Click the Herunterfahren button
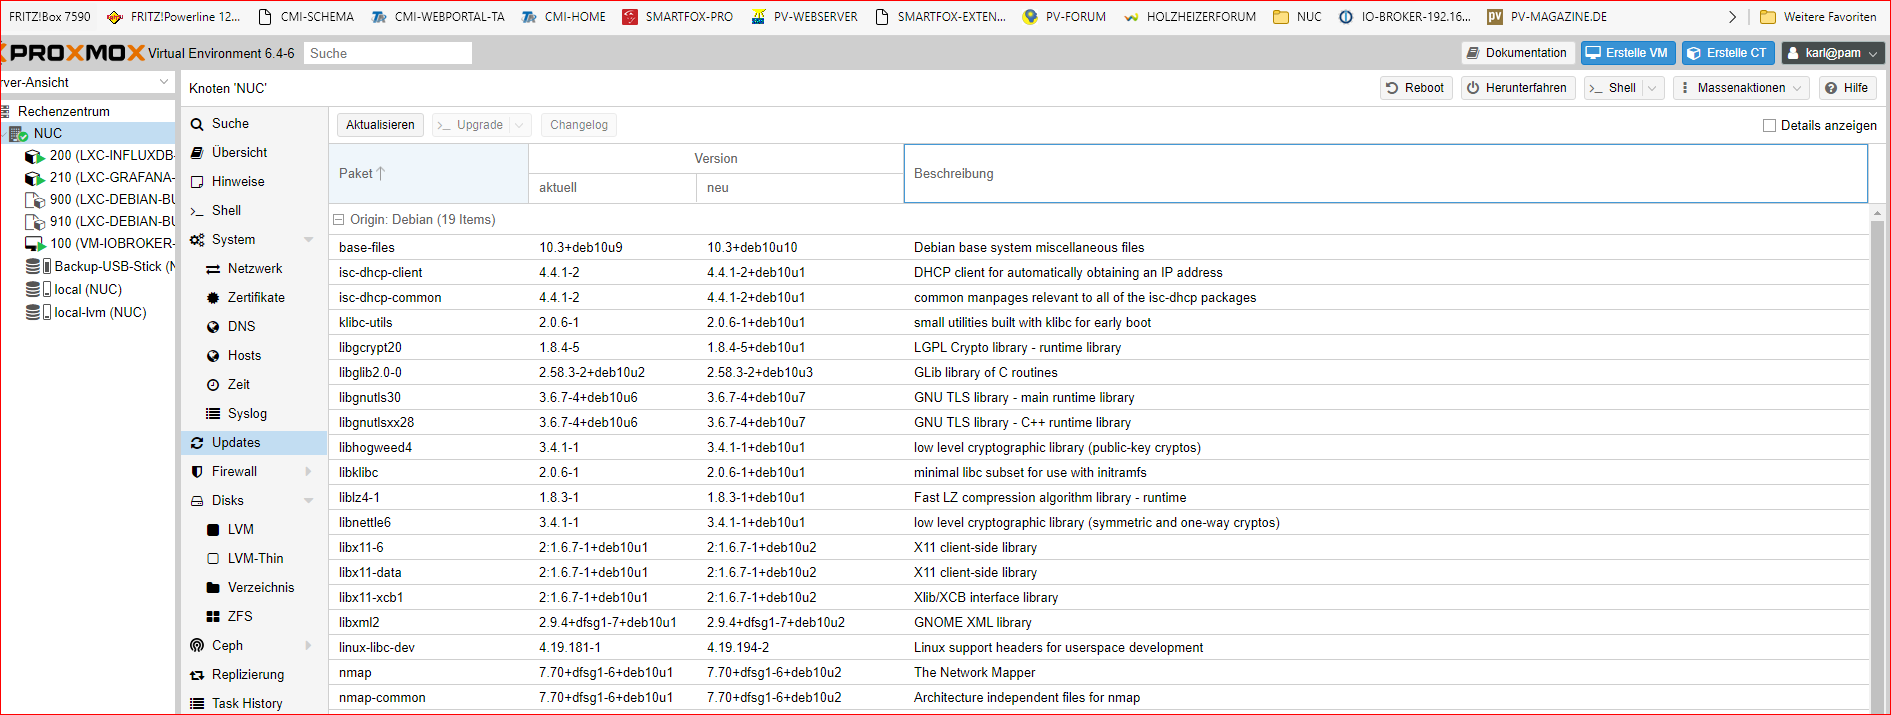This screenshot has height=715, width=1891. click(1517, 88)
